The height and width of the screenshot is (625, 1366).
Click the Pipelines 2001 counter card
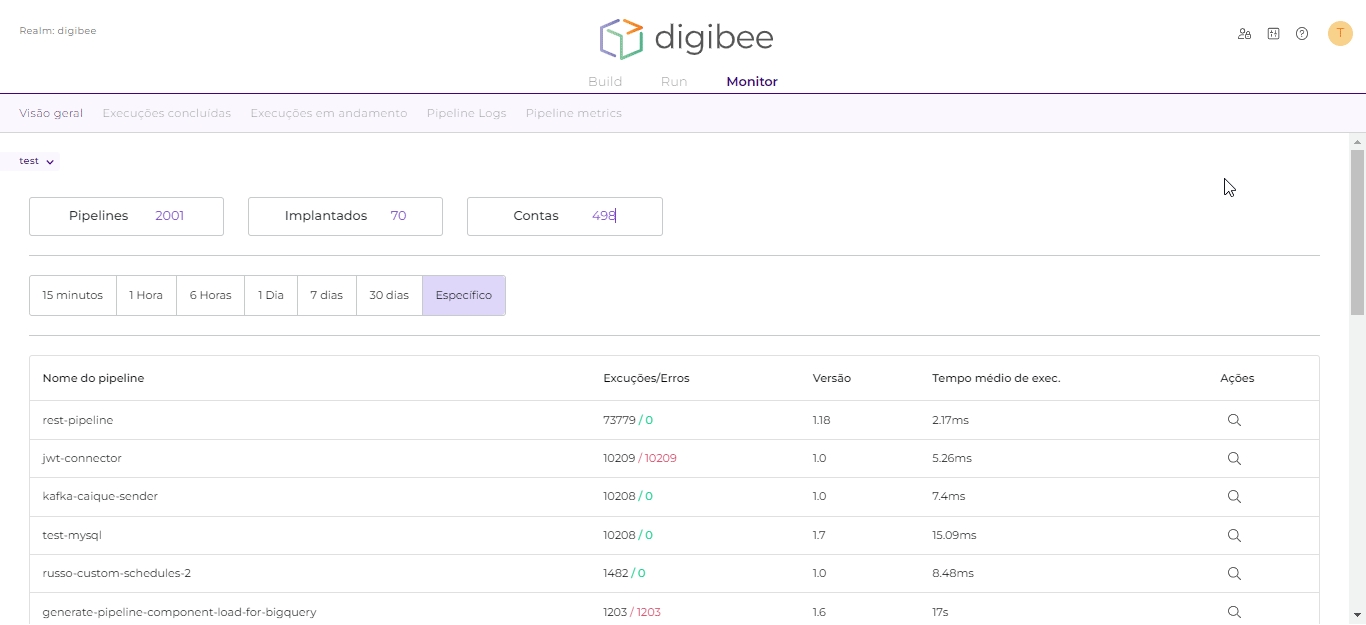point(126,216)
